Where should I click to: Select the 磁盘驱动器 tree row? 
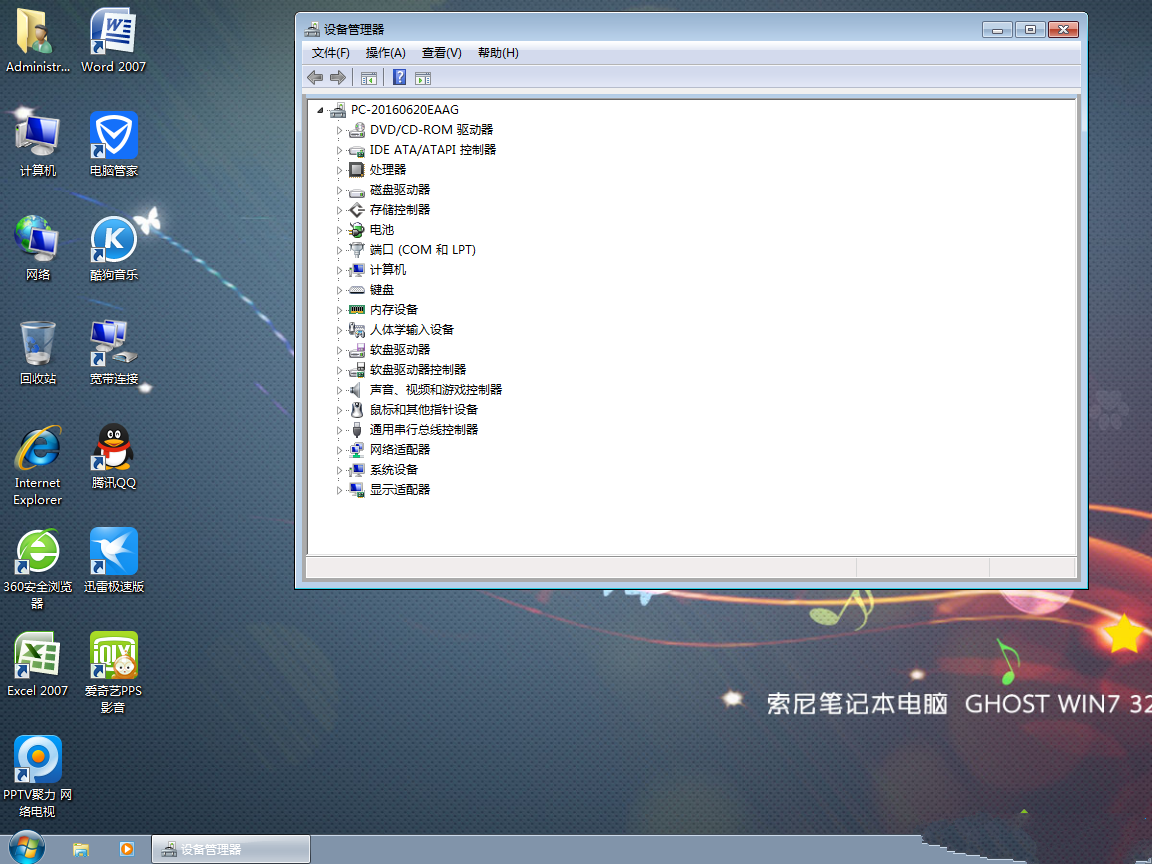click(400, 190)
